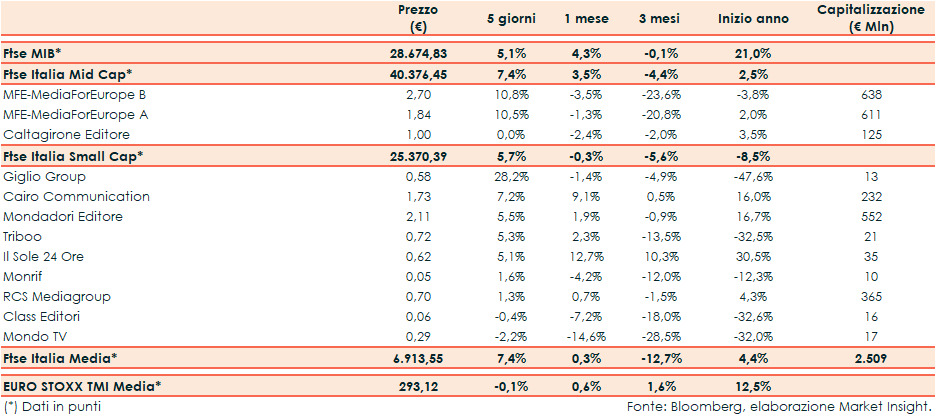The width and height of the screenshot is (935, 418).
Task: Click the Cairo Communication row name
Action: (76, 197)
